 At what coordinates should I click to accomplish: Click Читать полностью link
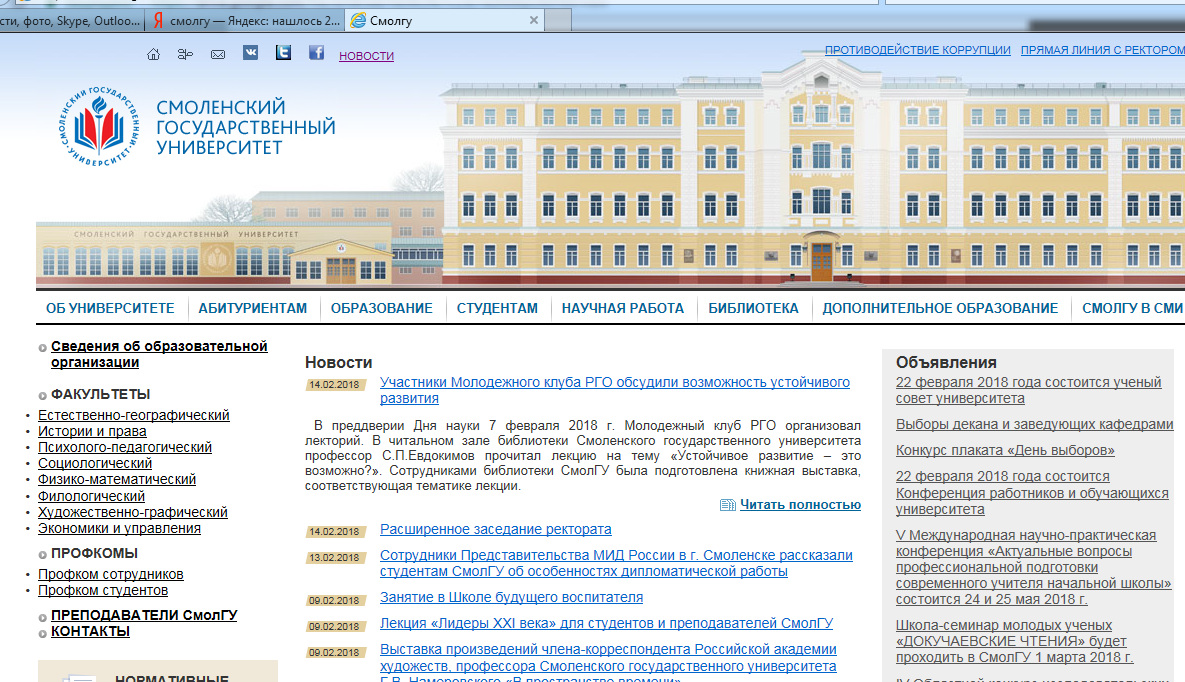[x=800, y=504]
